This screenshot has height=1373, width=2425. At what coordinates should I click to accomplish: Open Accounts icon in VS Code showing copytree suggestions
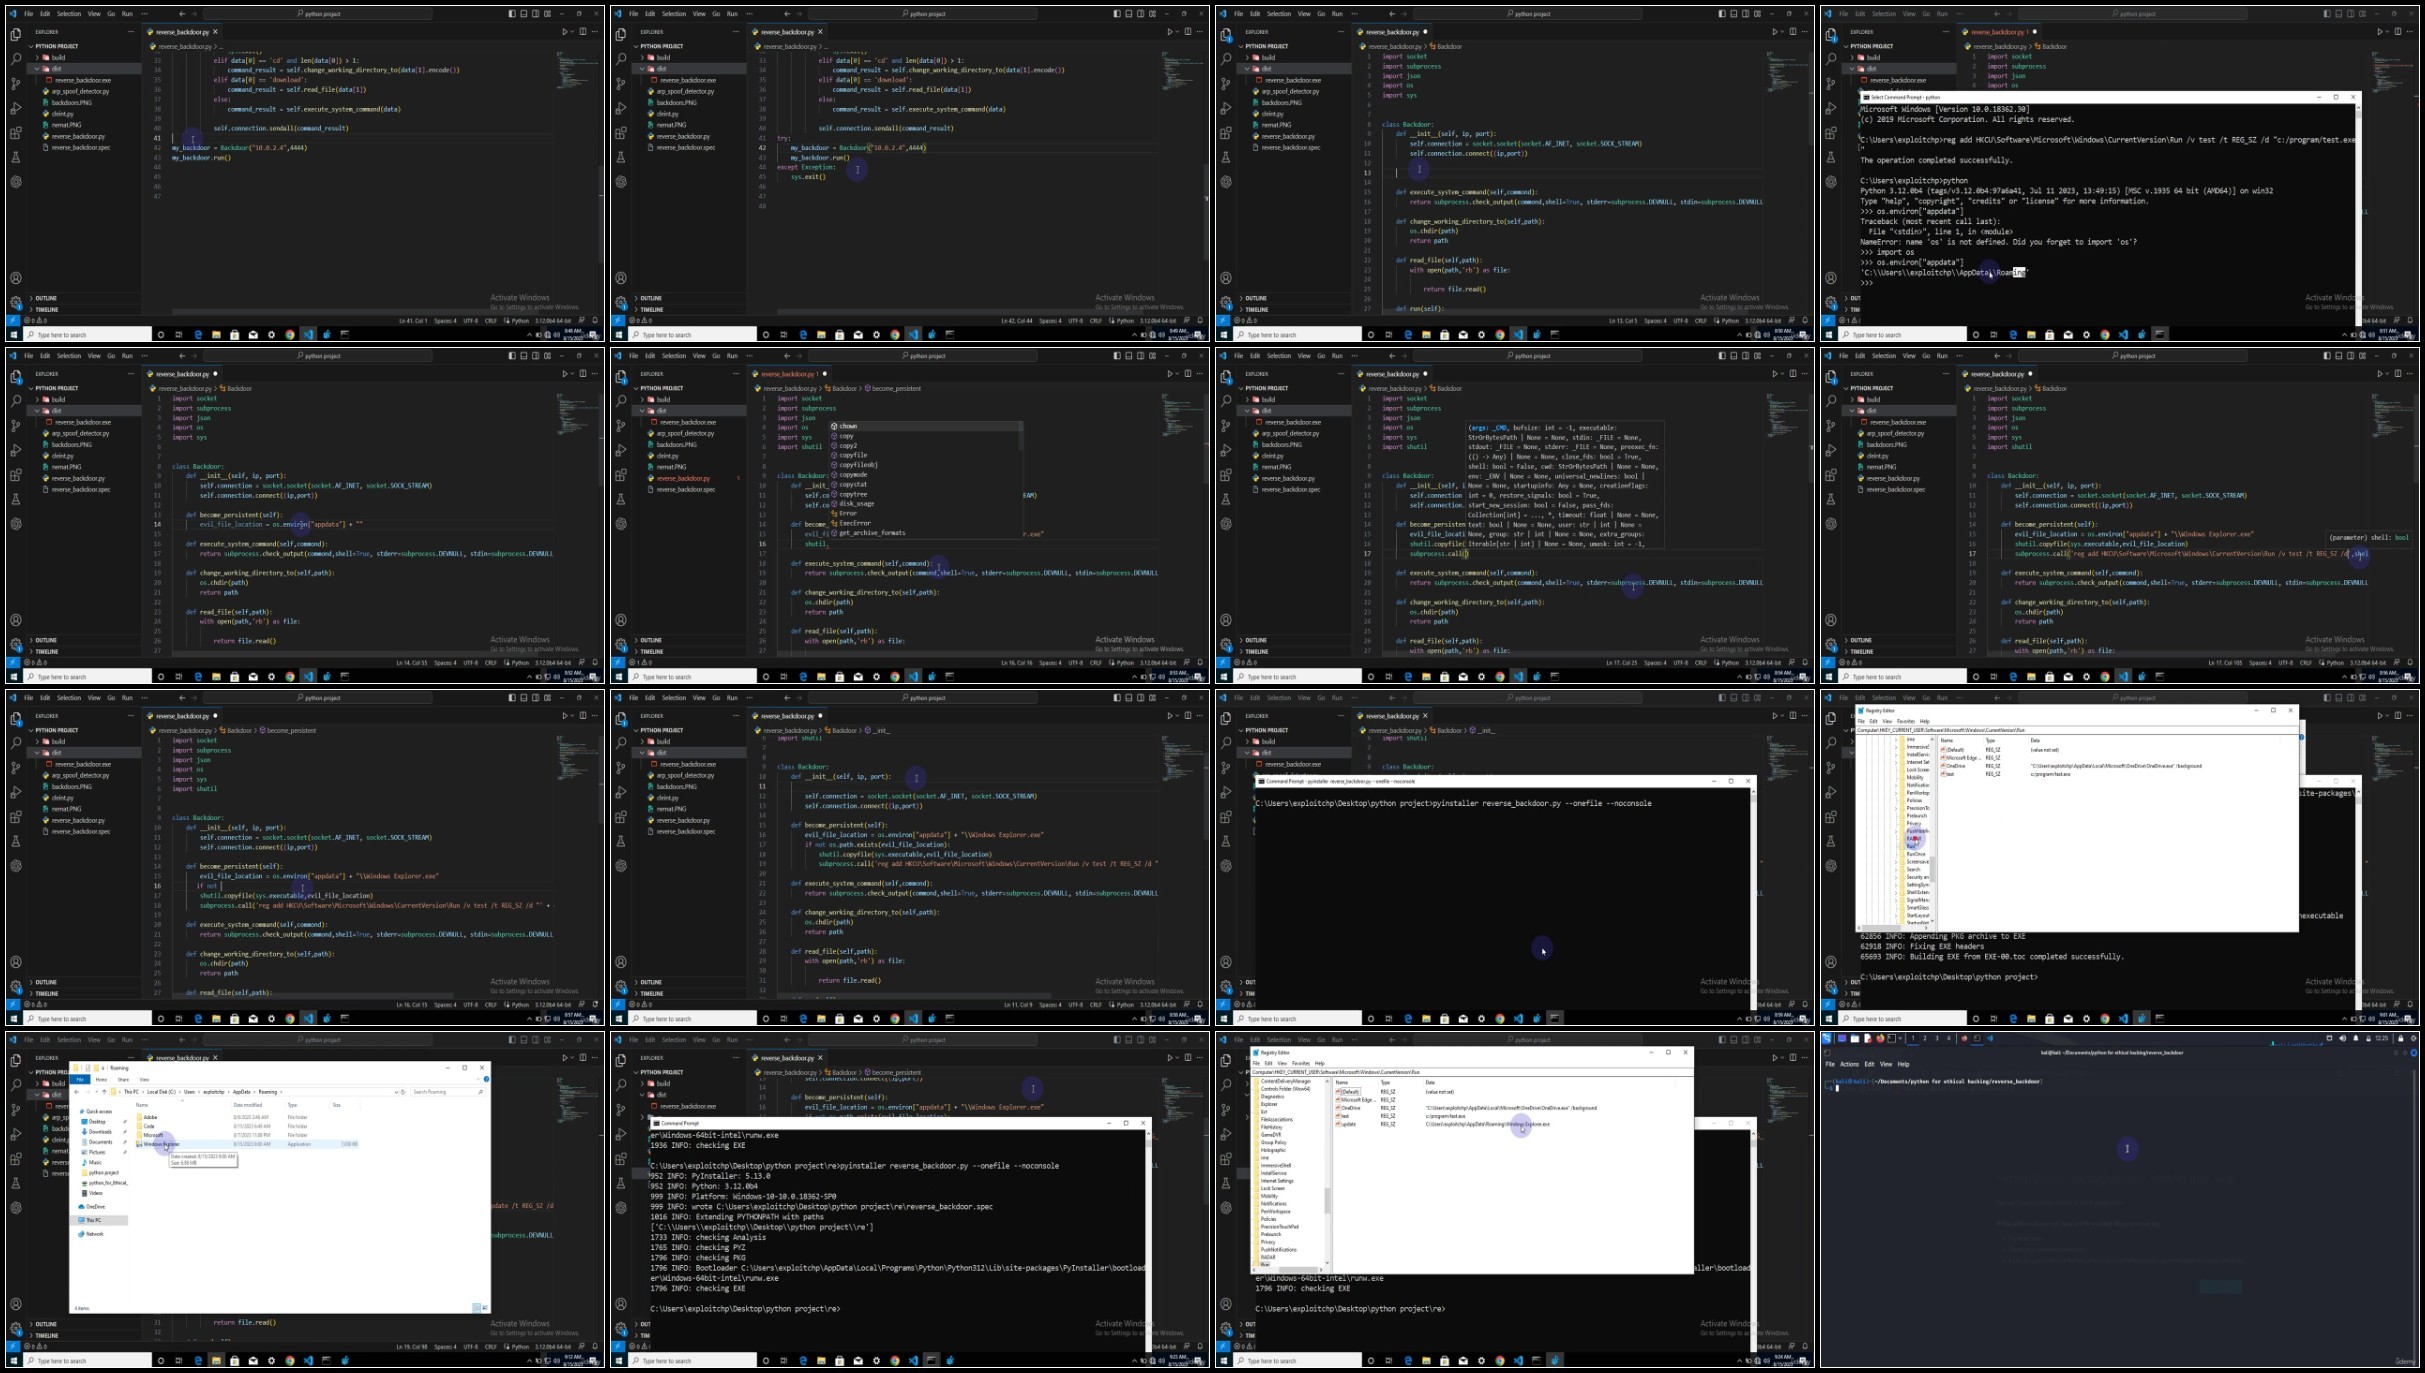[x=621, y=620]
